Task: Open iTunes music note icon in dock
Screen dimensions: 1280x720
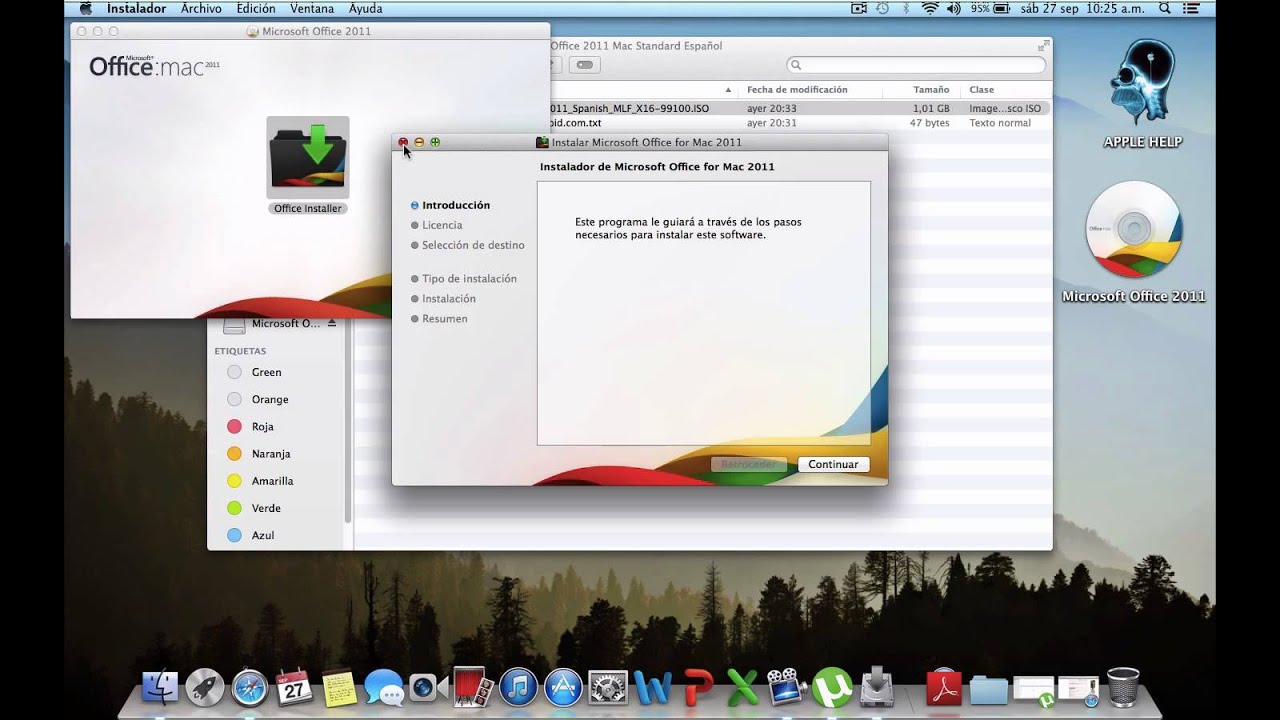Action: [518, 687]
